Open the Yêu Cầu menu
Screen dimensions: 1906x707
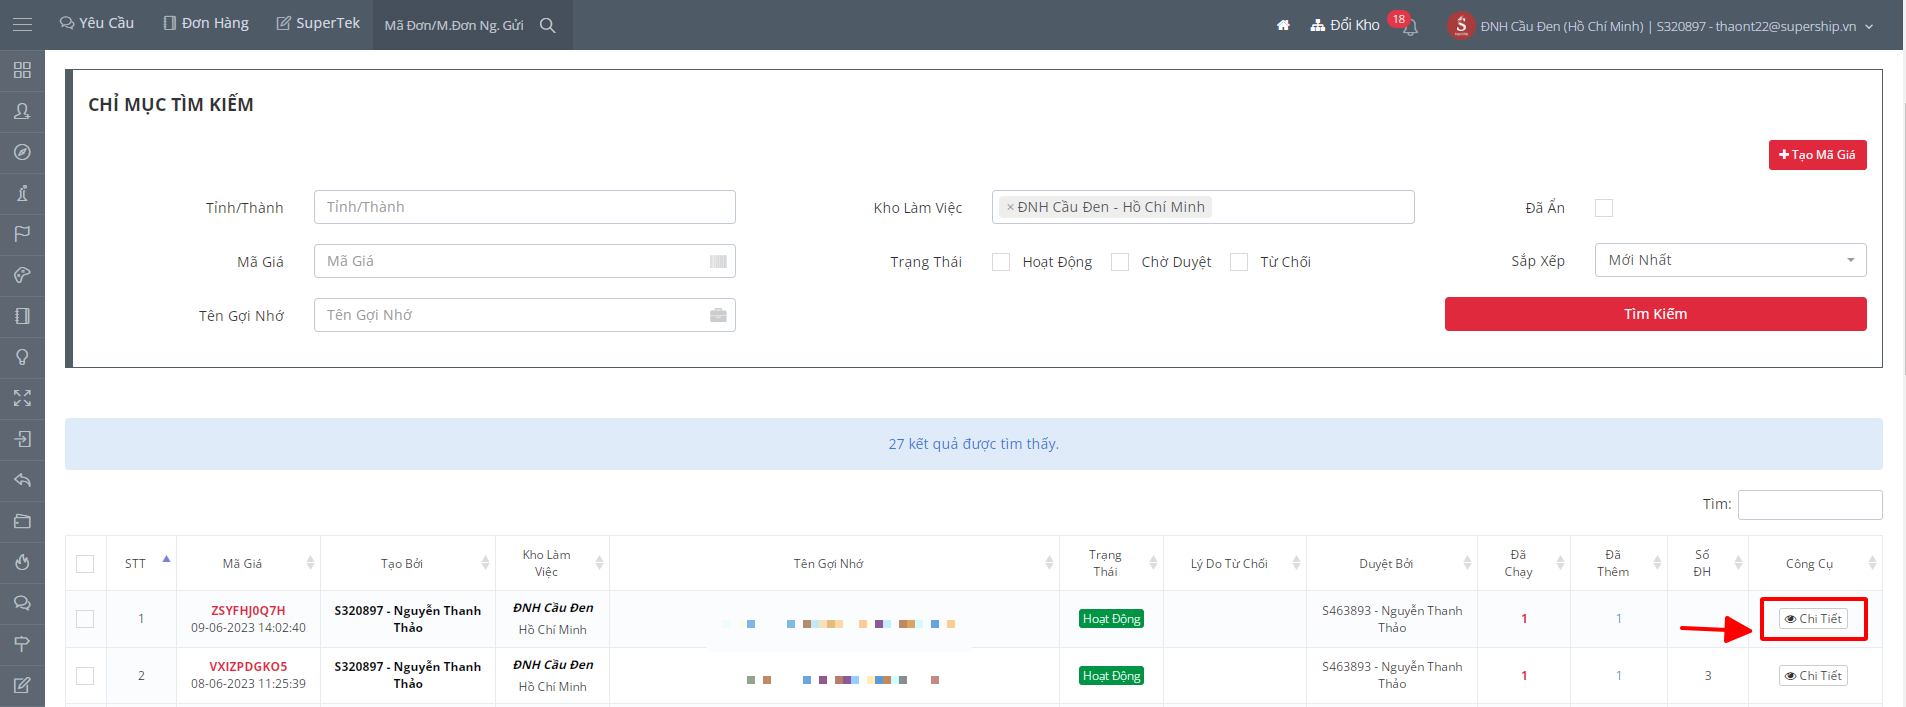click(97, 23)
